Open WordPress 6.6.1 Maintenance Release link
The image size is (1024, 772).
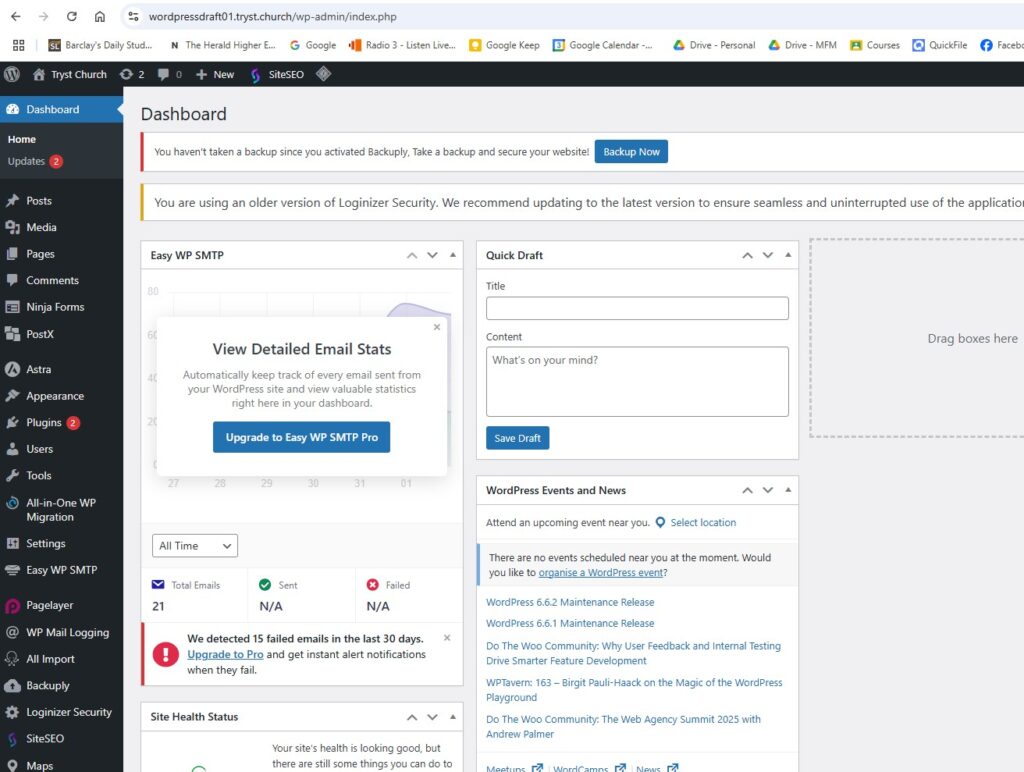click(x=570, y=623)
